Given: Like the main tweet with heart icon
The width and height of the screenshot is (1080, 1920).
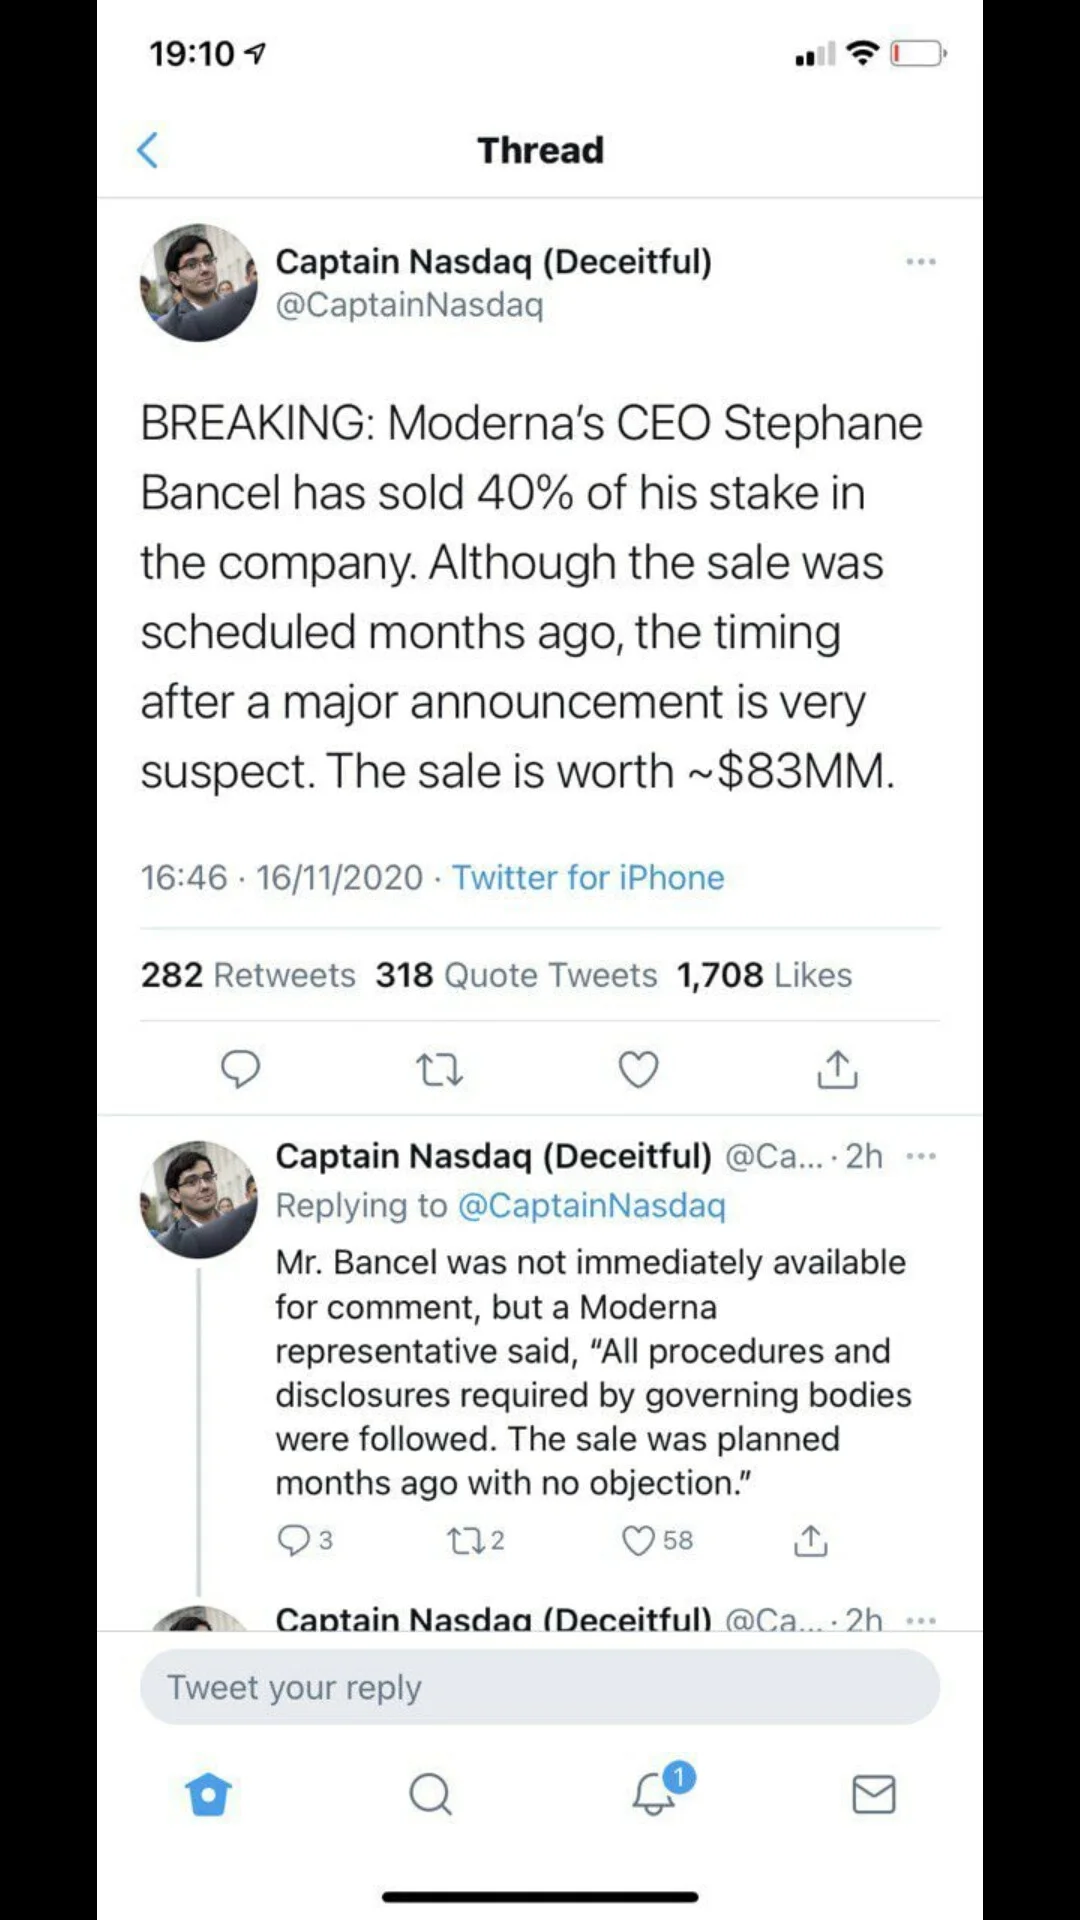Looking at the screenshot, I should click(x=638, y=1069).
